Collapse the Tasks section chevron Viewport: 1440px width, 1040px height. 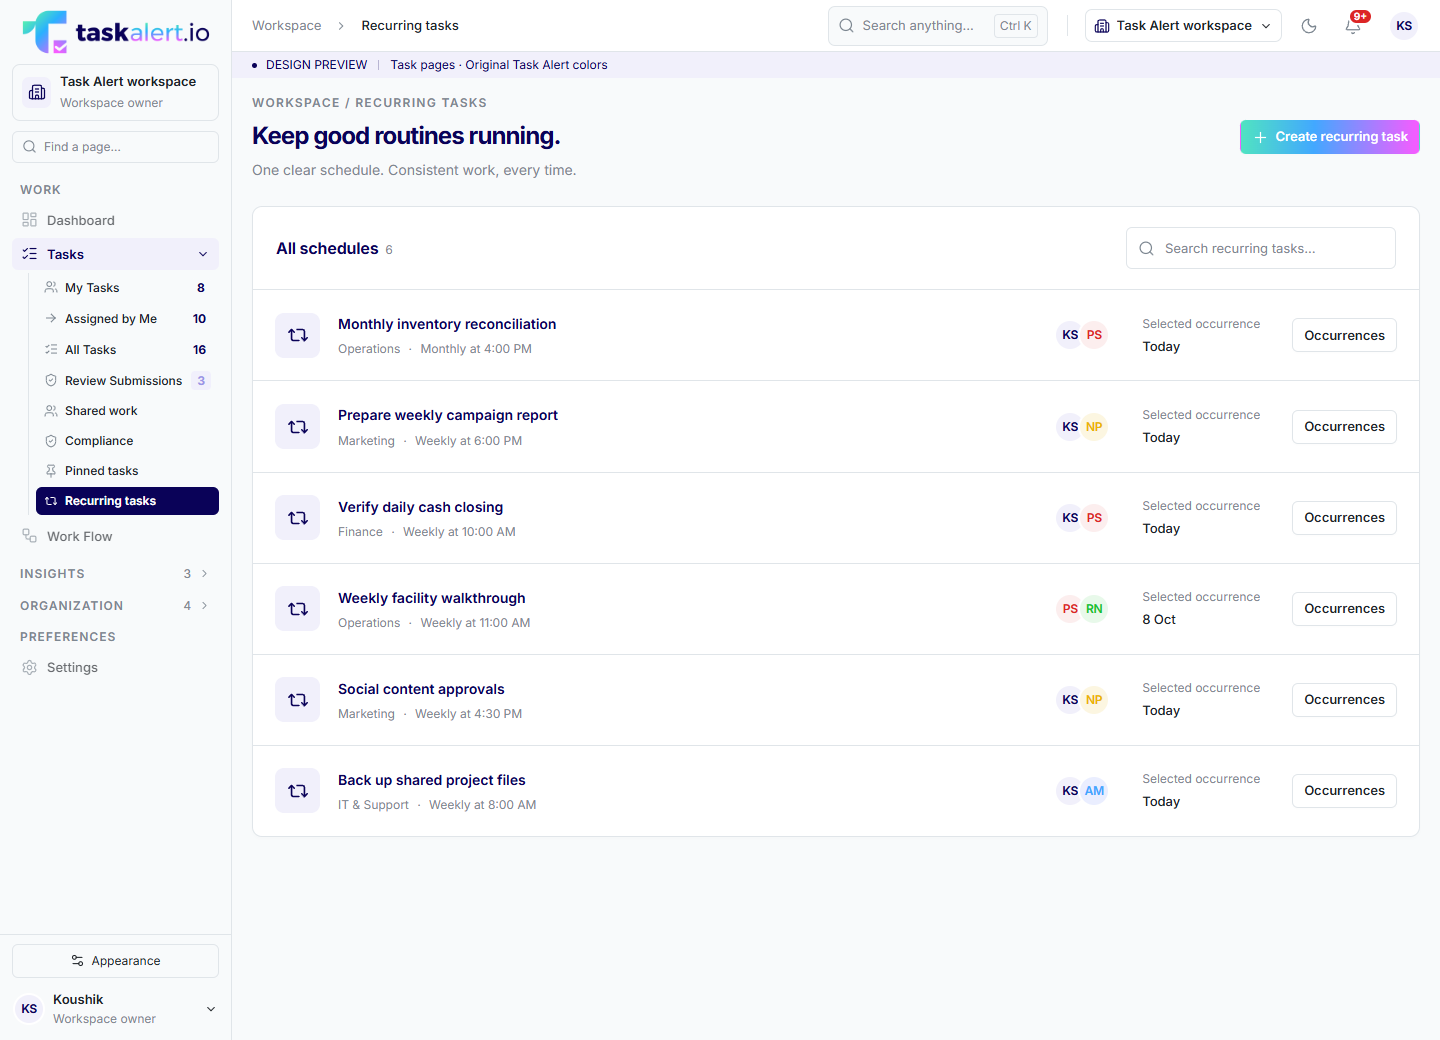(203, 254)
